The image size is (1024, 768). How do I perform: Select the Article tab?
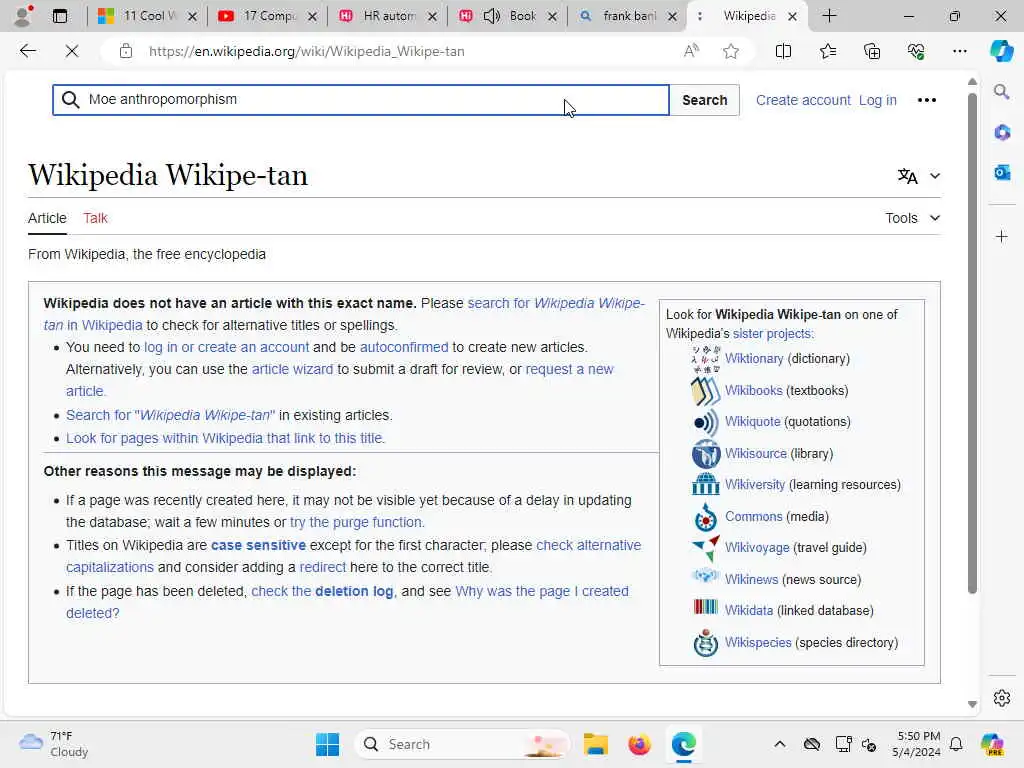coord(47,218)
